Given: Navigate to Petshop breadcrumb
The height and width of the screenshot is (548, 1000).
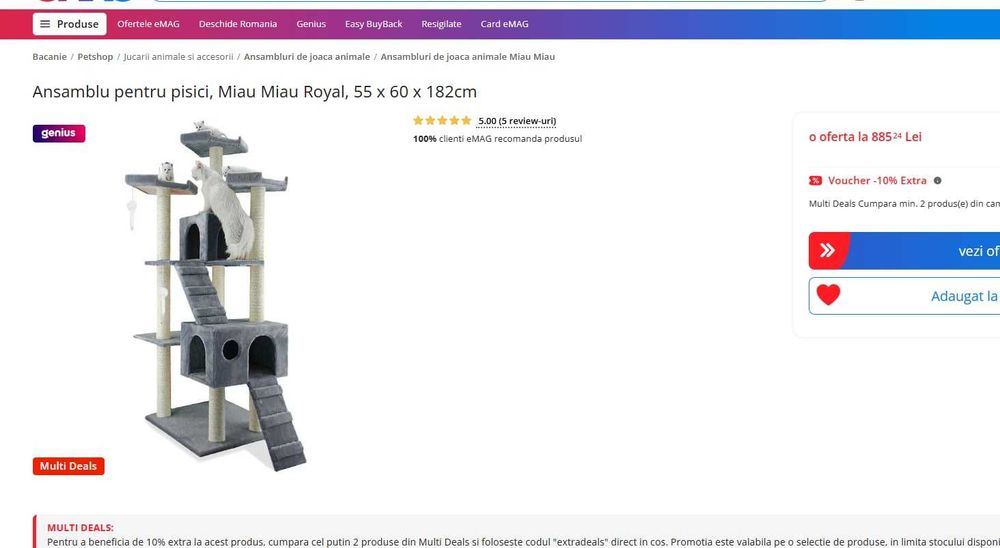Looking at the screenshot, I should (95, 57).
